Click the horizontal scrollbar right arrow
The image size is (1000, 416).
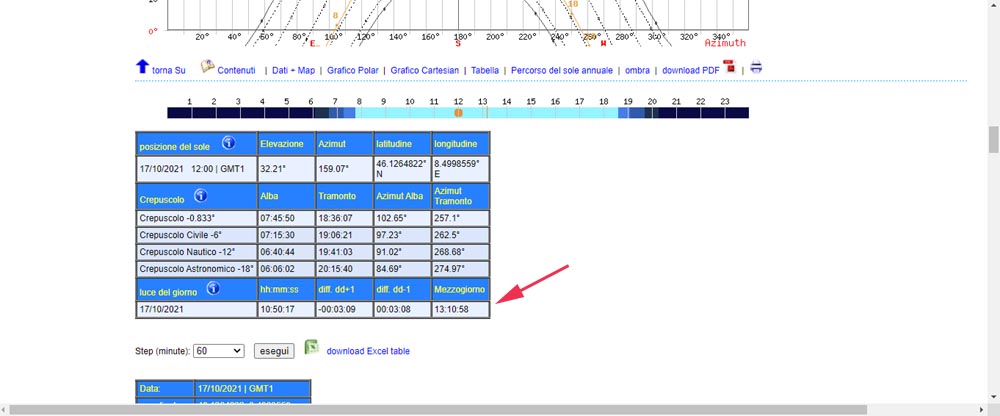tap(983, 410)
